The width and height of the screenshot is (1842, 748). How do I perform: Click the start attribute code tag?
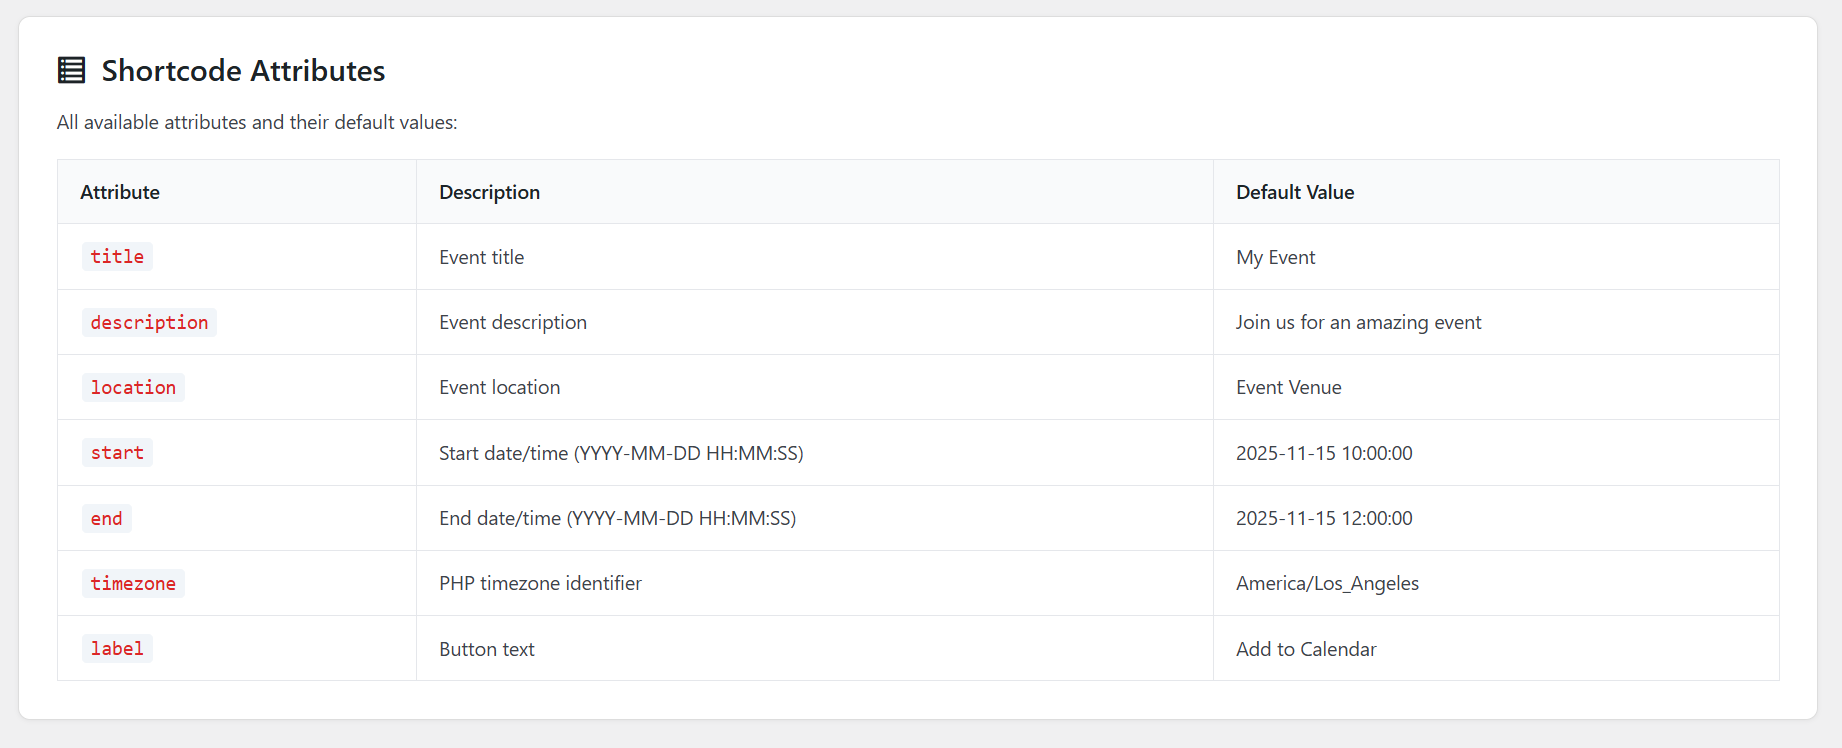click(117, 453)
